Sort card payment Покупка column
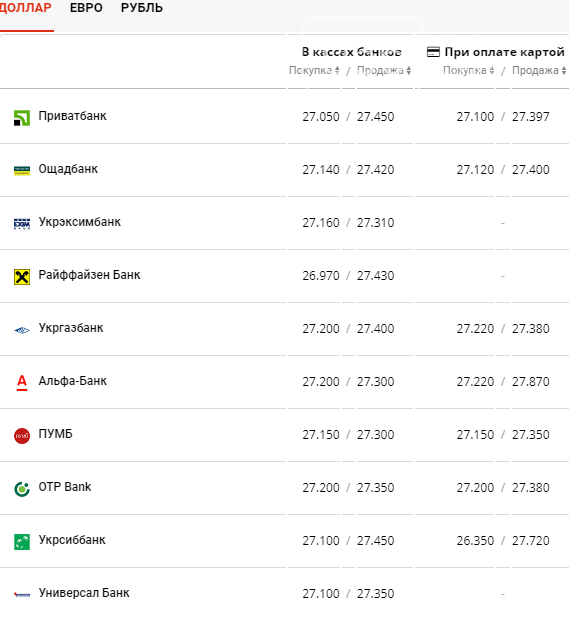Image resolution: width=569 pixels, height=620 pixels. pos(469,70)
